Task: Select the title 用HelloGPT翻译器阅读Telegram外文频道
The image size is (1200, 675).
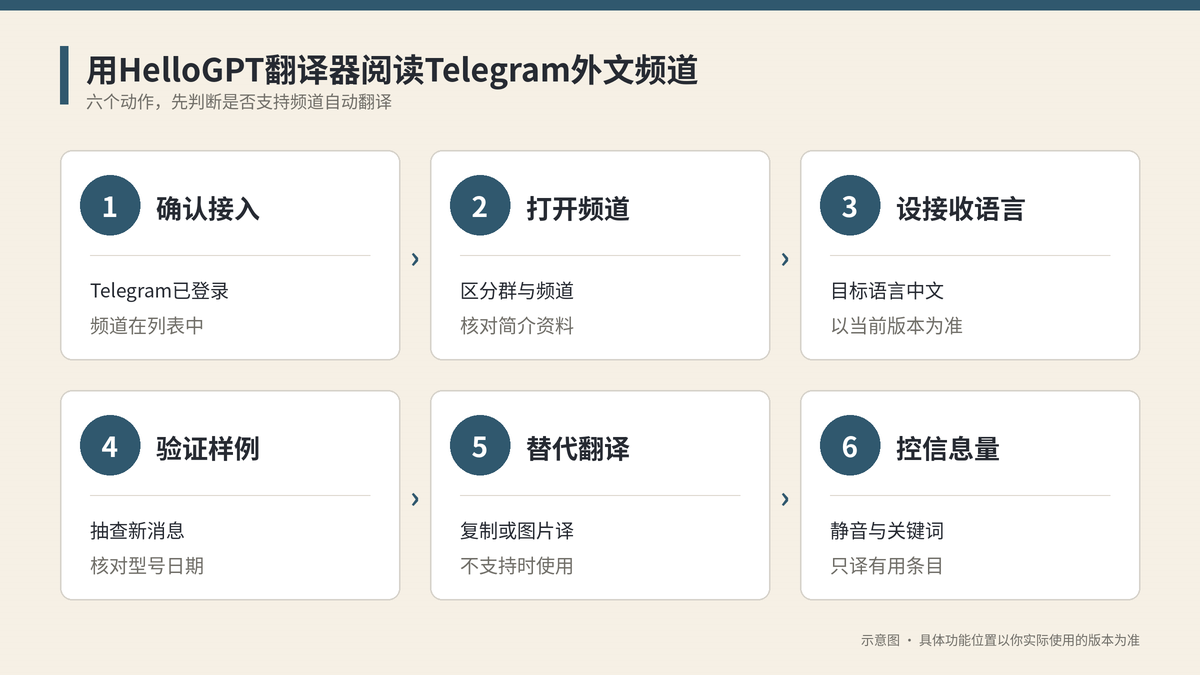Action: click(392, 71)
